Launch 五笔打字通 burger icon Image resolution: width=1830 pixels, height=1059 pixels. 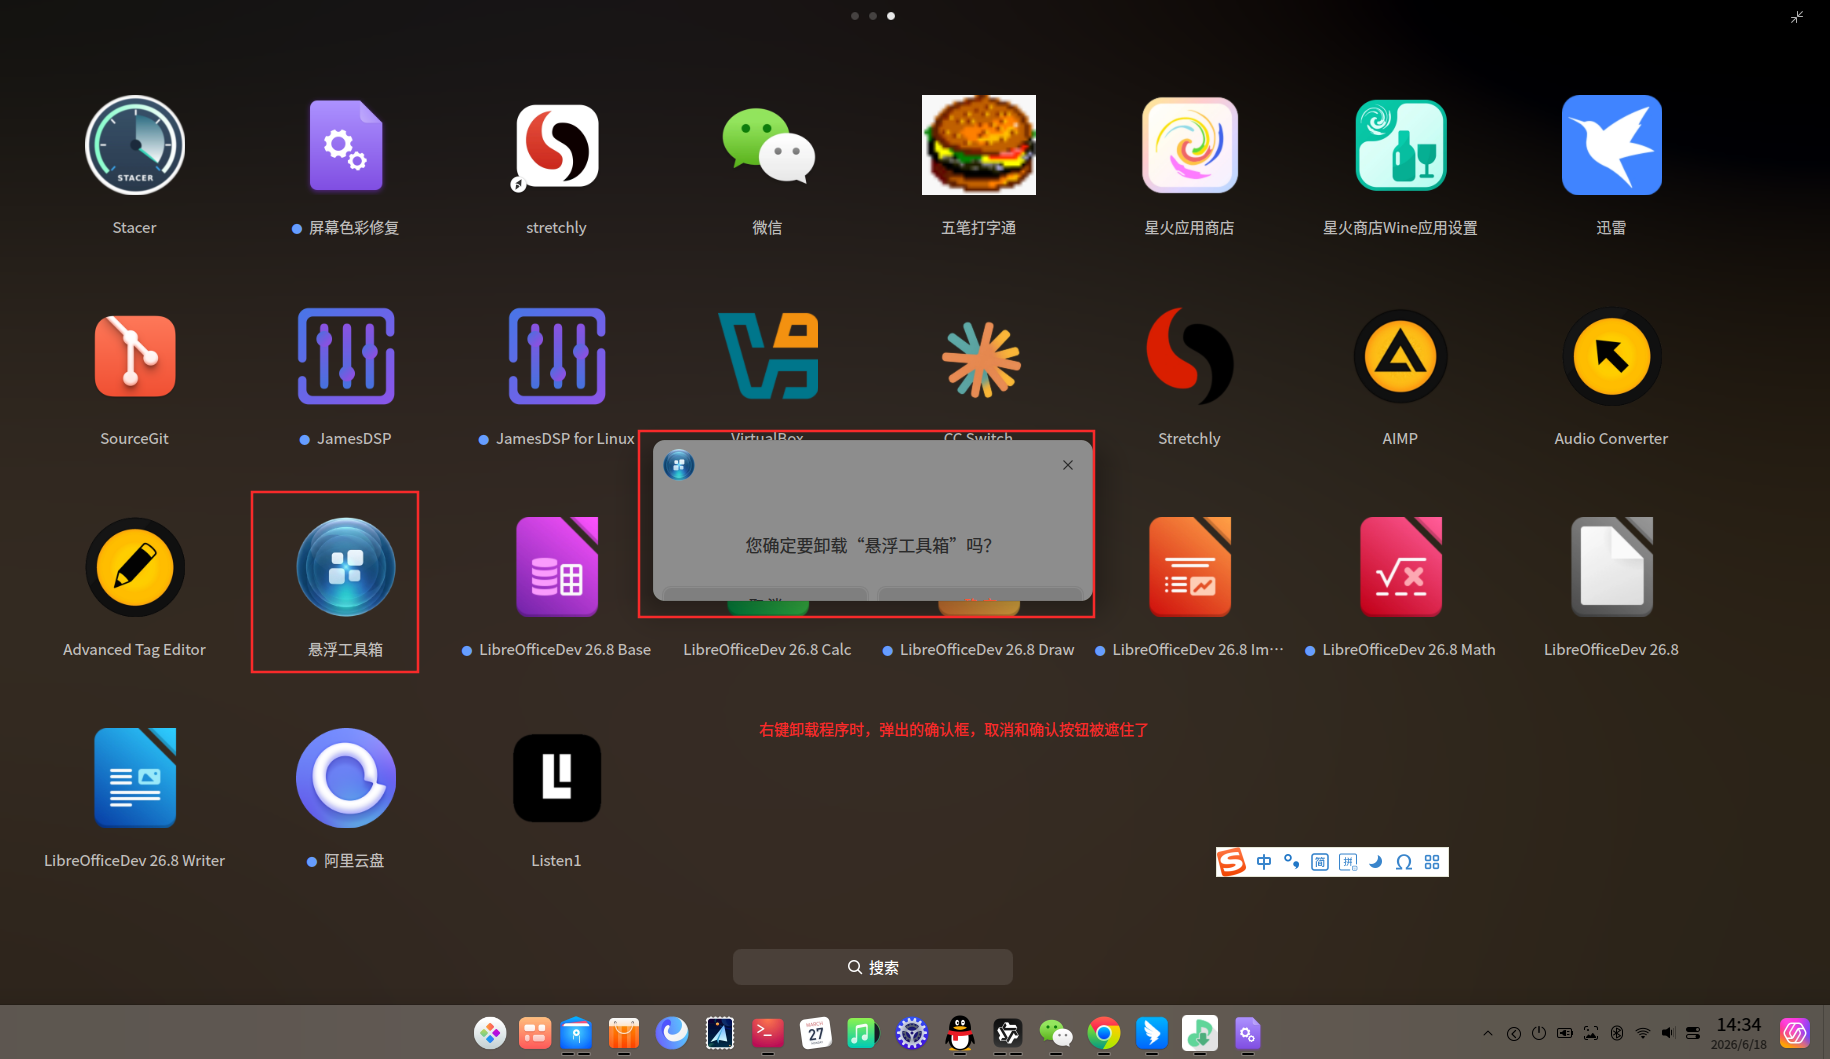click(x=979, y=145)
